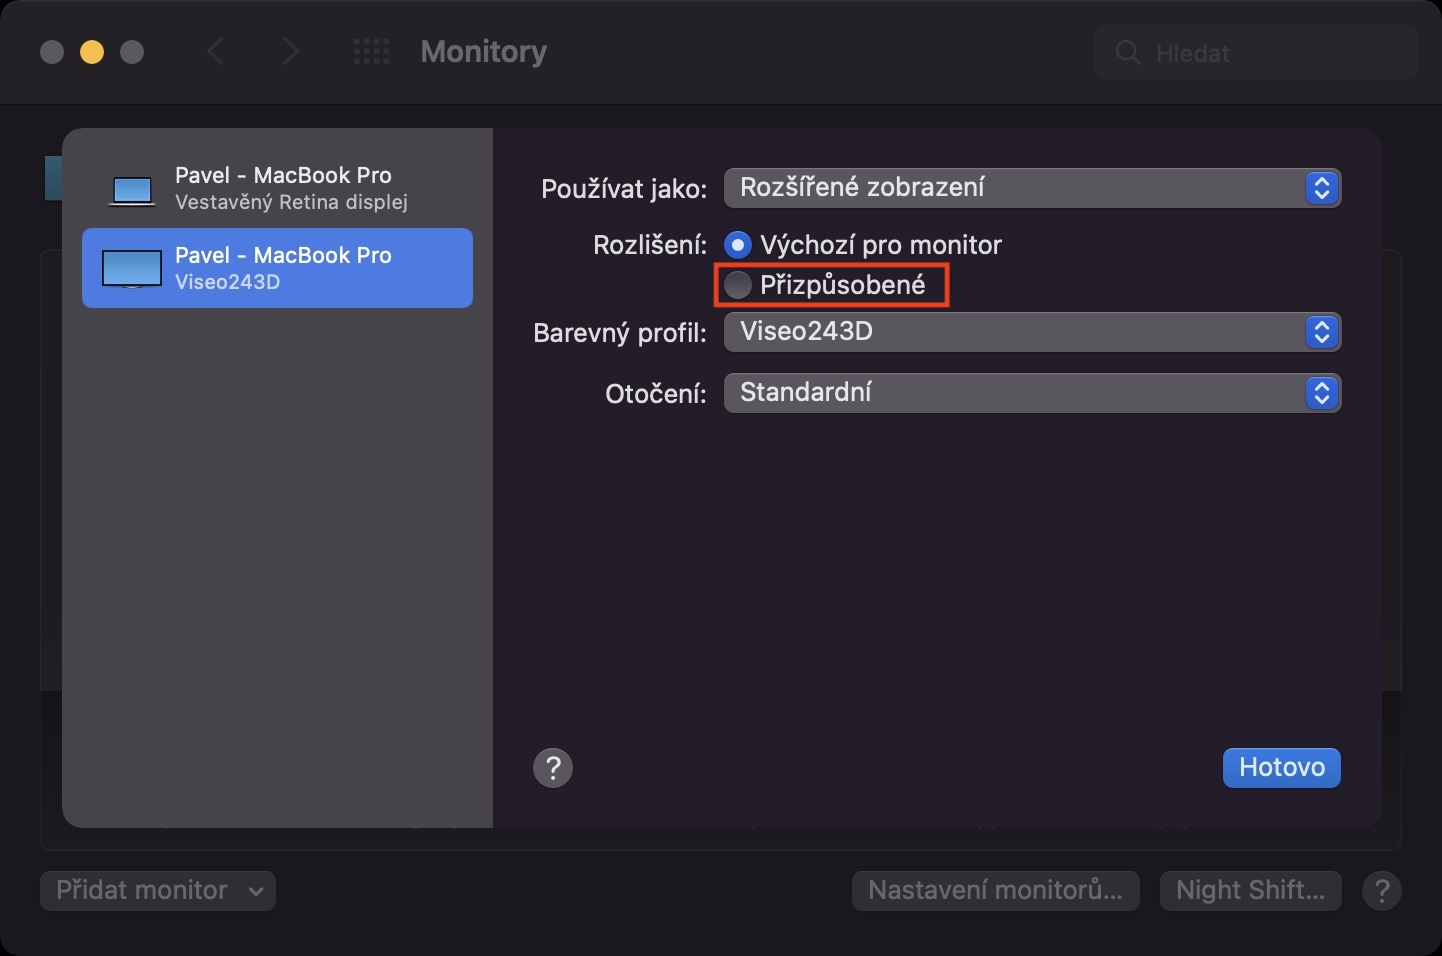Open Night Shift settings
This screenshot has height=956, width=1442.
click(1250, 890)
